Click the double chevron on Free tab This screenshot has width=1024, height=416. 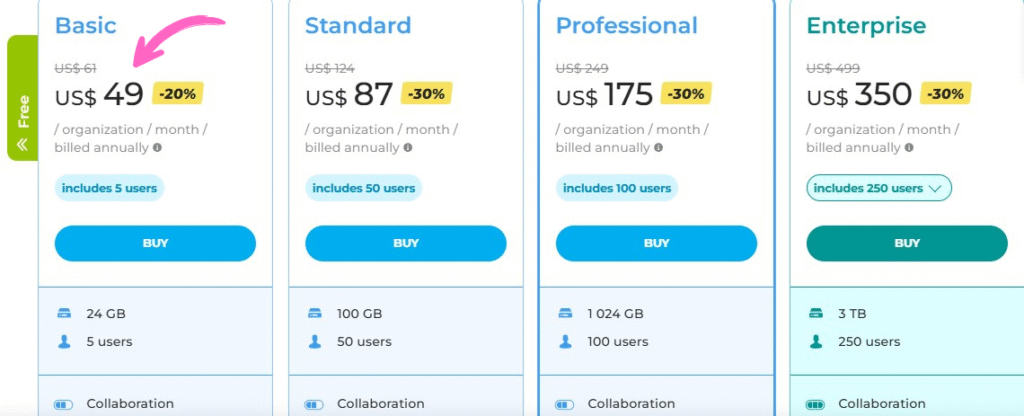[x=22, y=145]
